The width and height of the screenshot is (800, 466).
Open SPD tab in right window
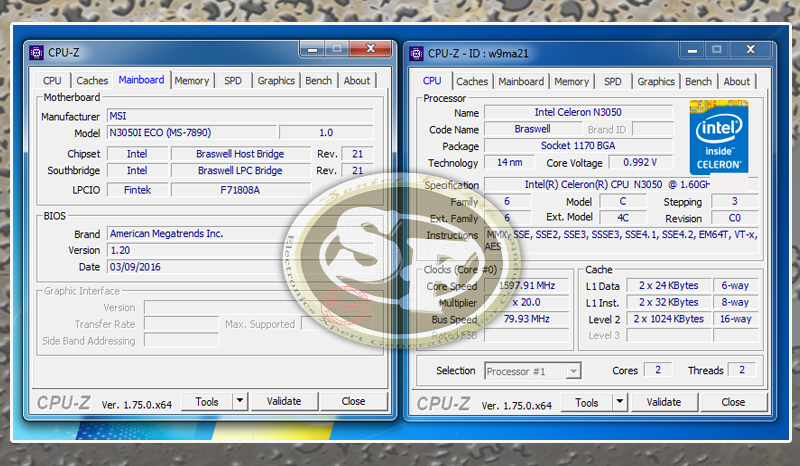613,82
